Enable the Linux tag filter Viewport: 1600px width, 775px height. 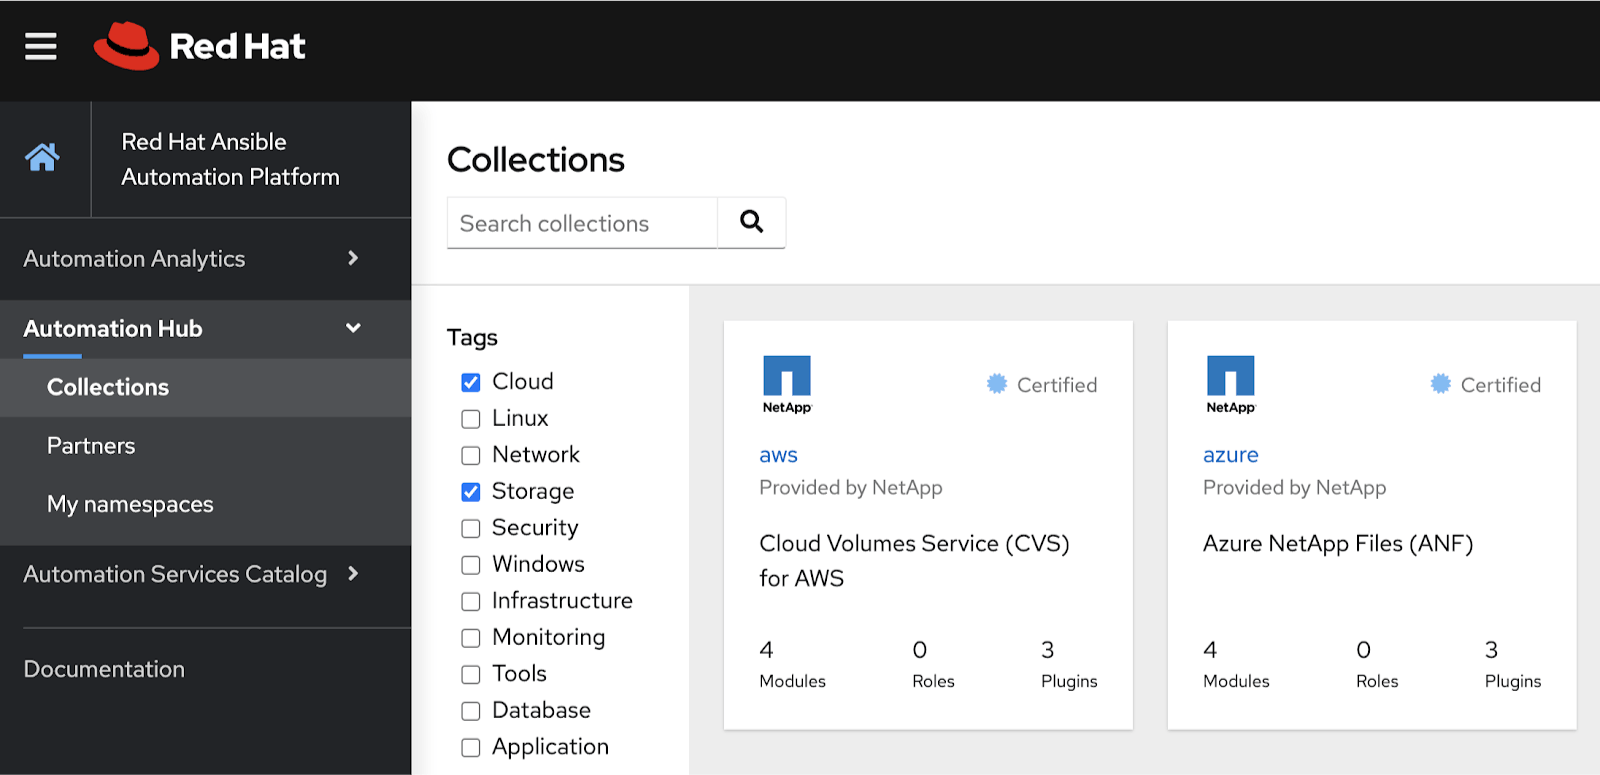coord(471,419)
